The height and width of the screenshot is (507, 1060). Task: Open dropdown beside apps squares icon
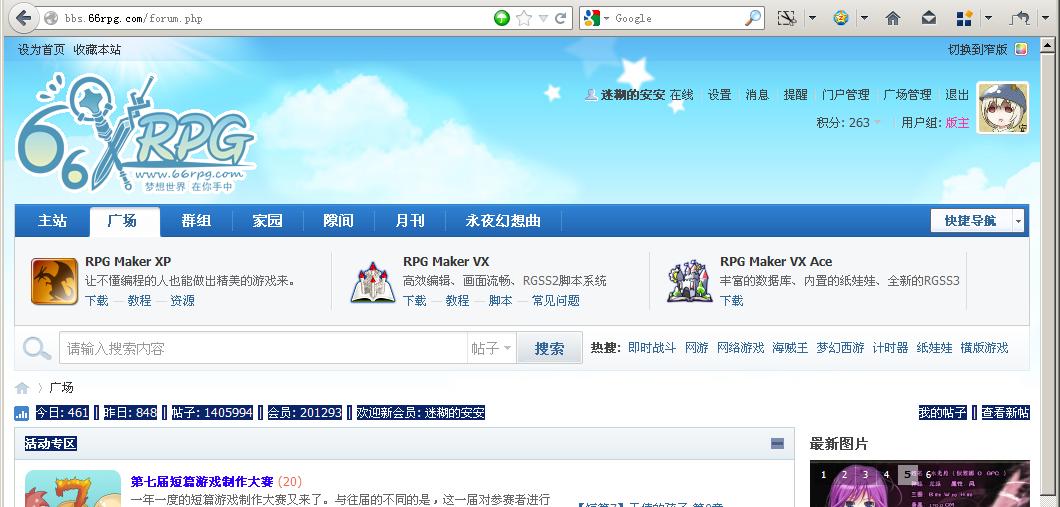coord(988,19)
